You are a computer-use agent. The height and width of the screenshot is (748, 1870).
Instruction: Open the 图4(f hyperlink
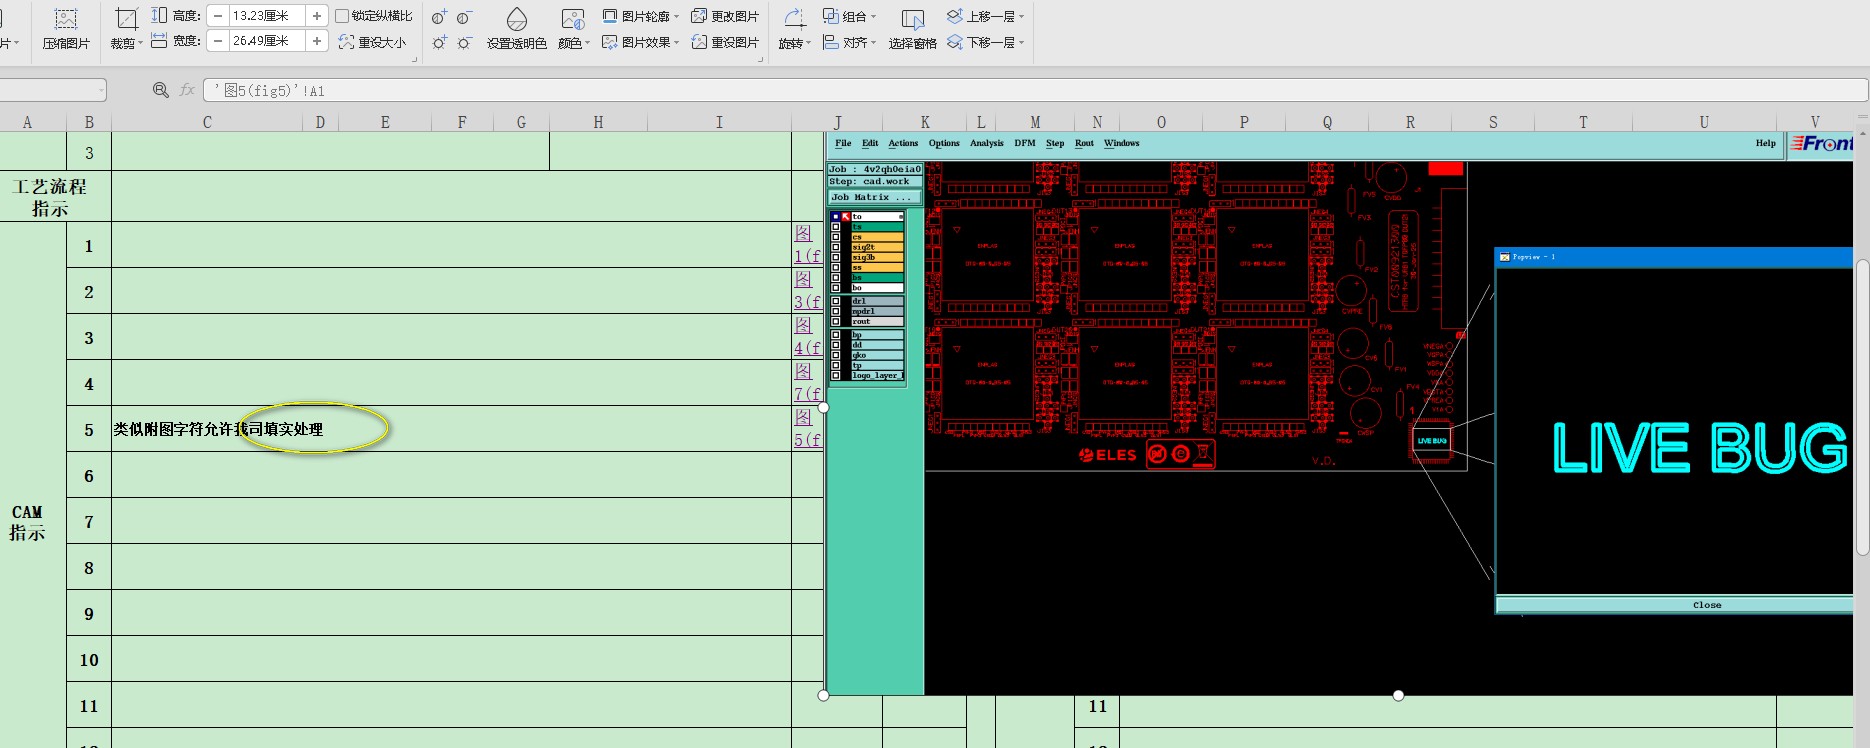coord(808,336)
